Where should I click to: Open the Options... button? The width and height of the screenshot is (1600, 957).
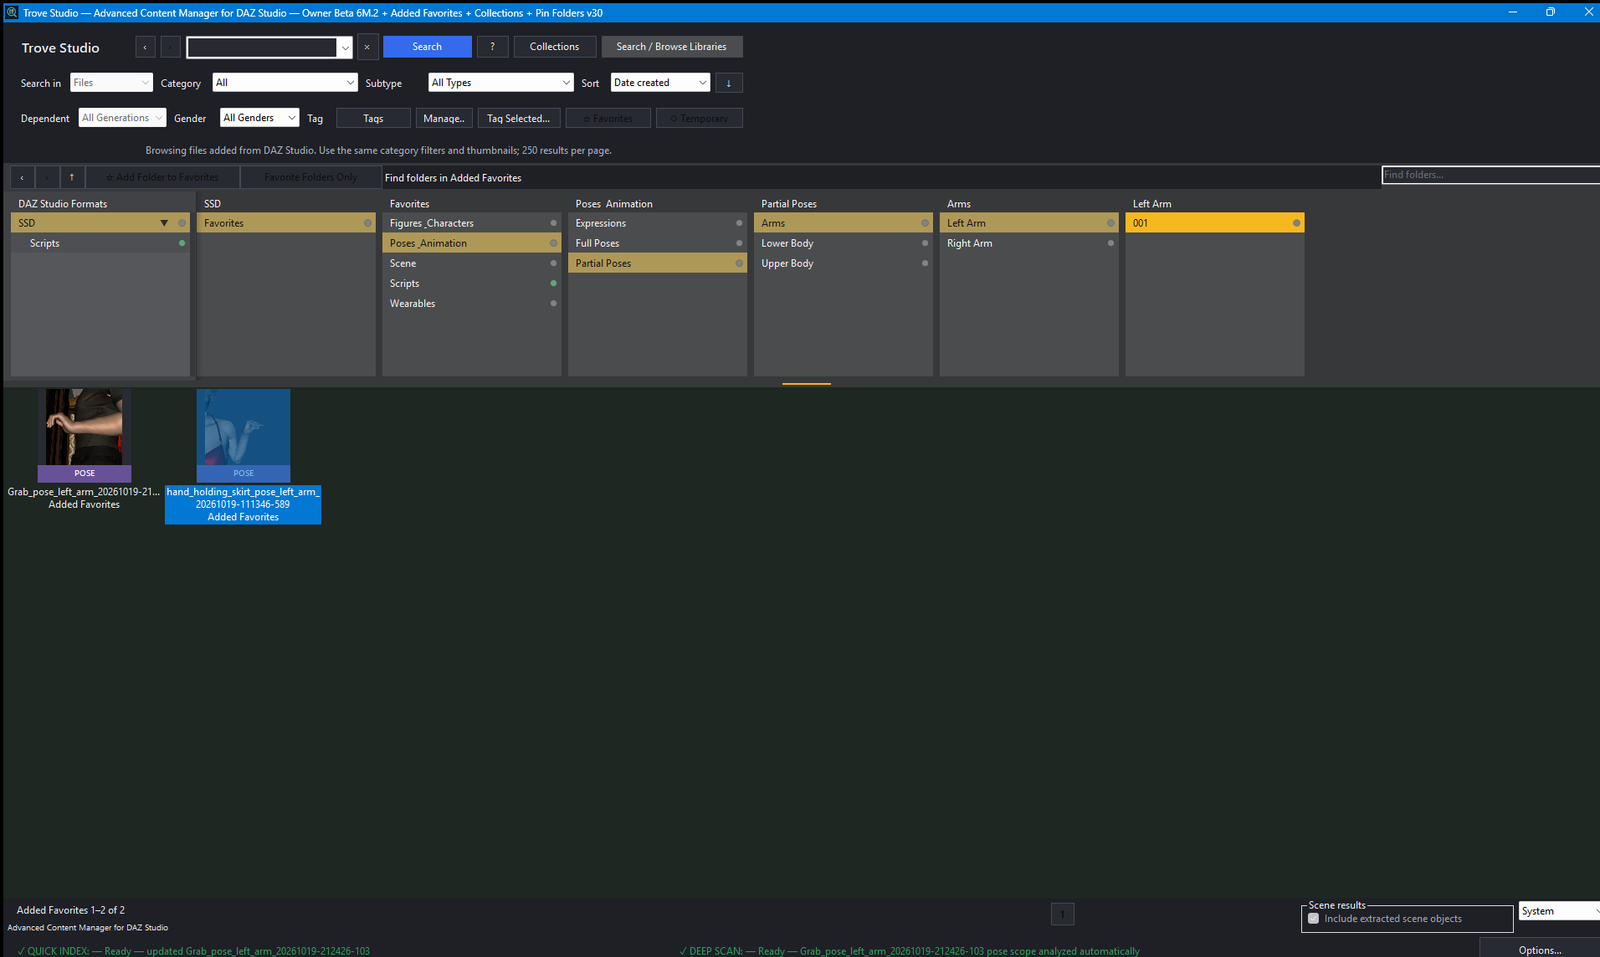(1540, 948)
